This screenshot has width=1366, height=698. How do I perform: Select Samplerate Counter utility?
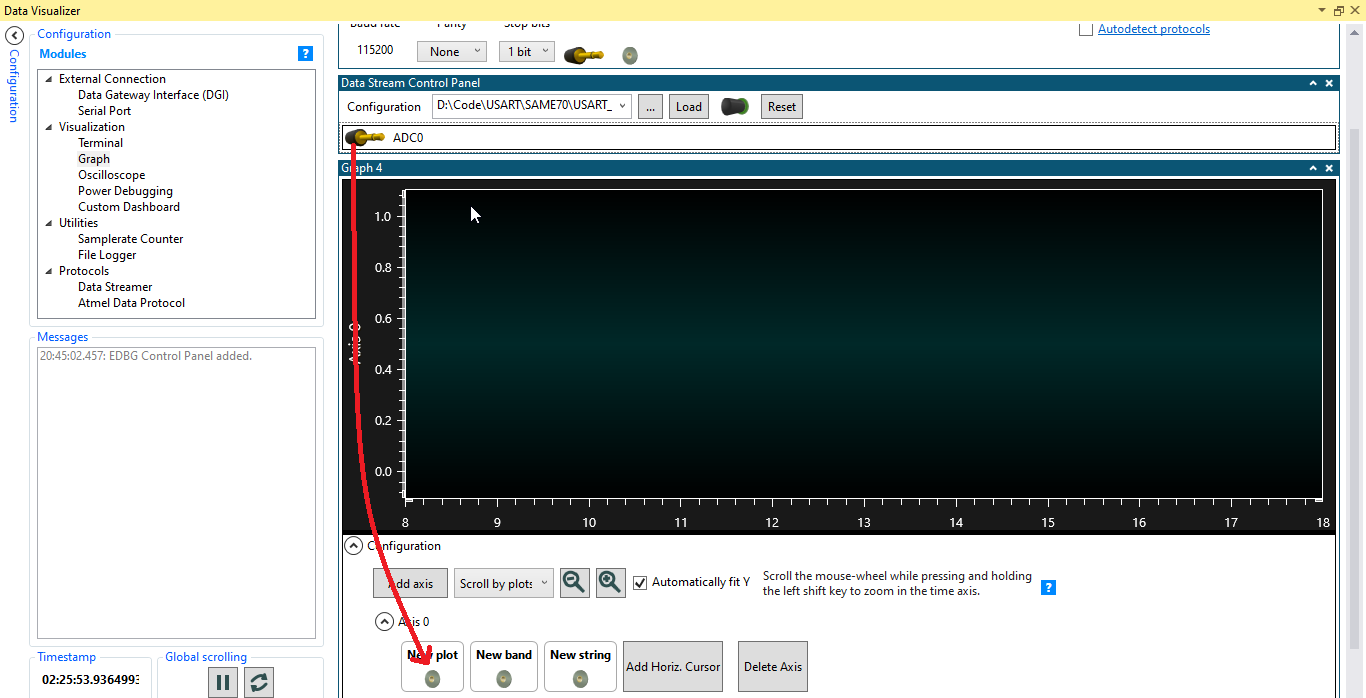point(131,239)
